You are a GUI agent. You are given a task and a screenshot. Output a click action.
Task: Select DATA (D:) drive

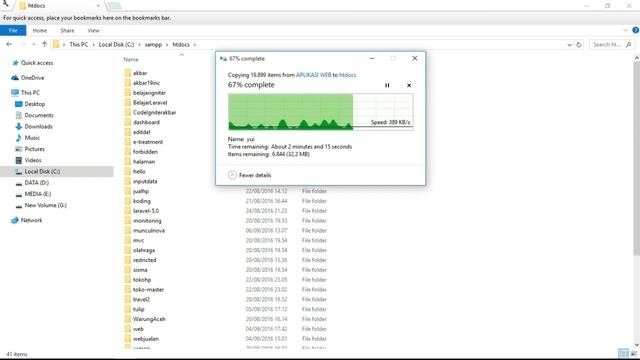pos(32,183)
